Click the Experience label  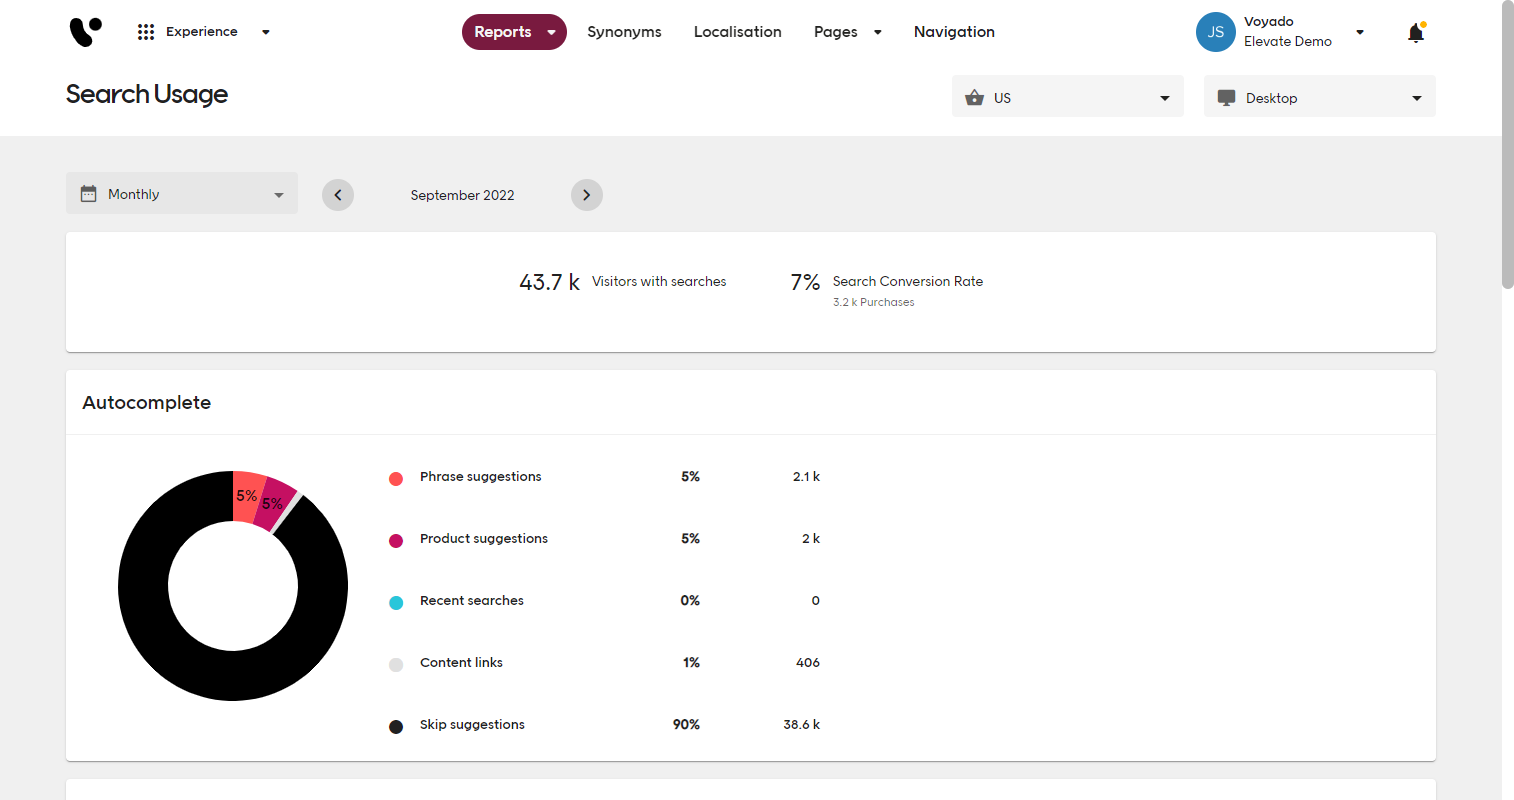click(202, 32)
